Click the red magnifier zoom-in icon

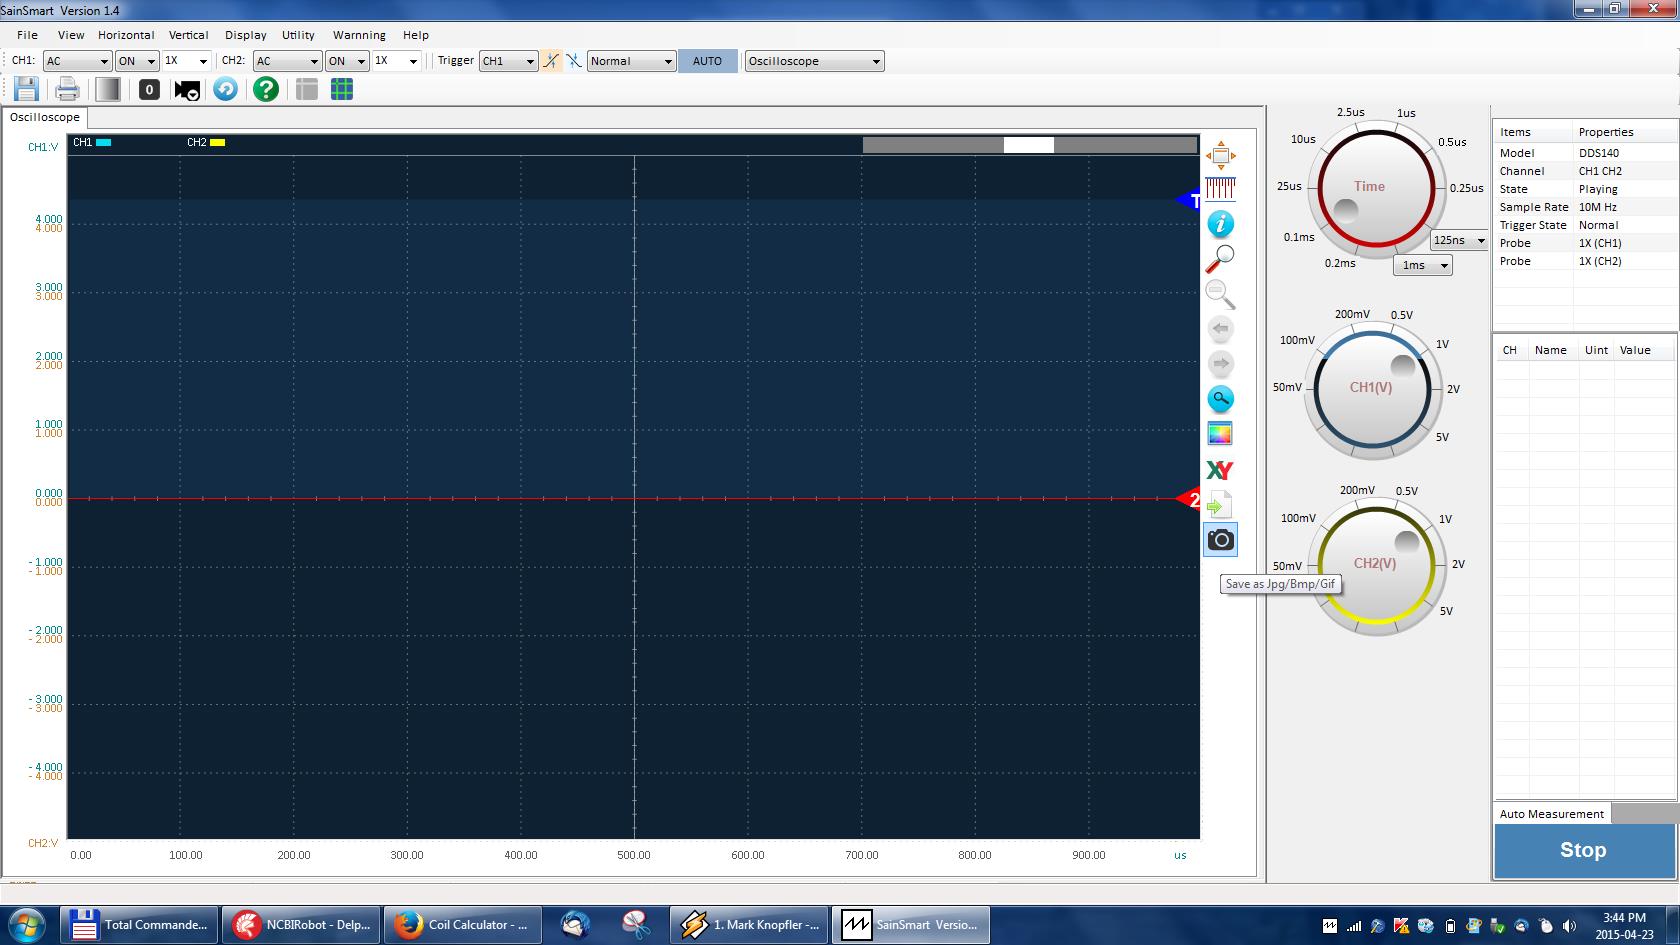[1220, 259]
